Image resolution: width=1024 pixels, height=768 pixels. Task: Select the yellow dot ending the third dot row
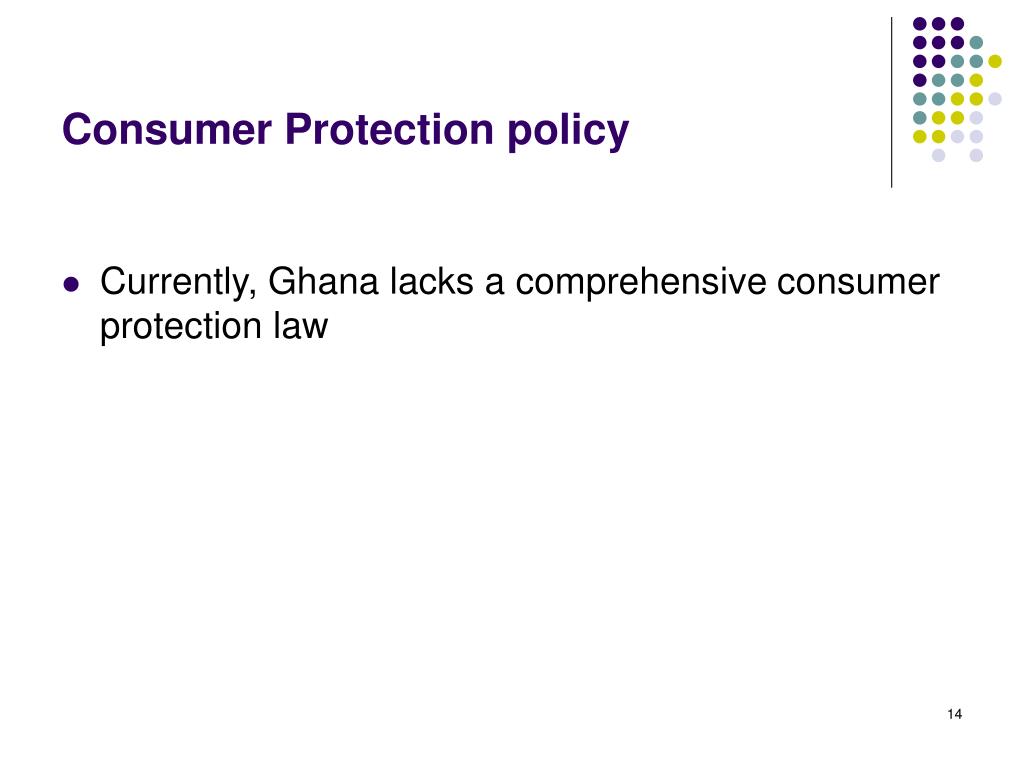point(995,61)
